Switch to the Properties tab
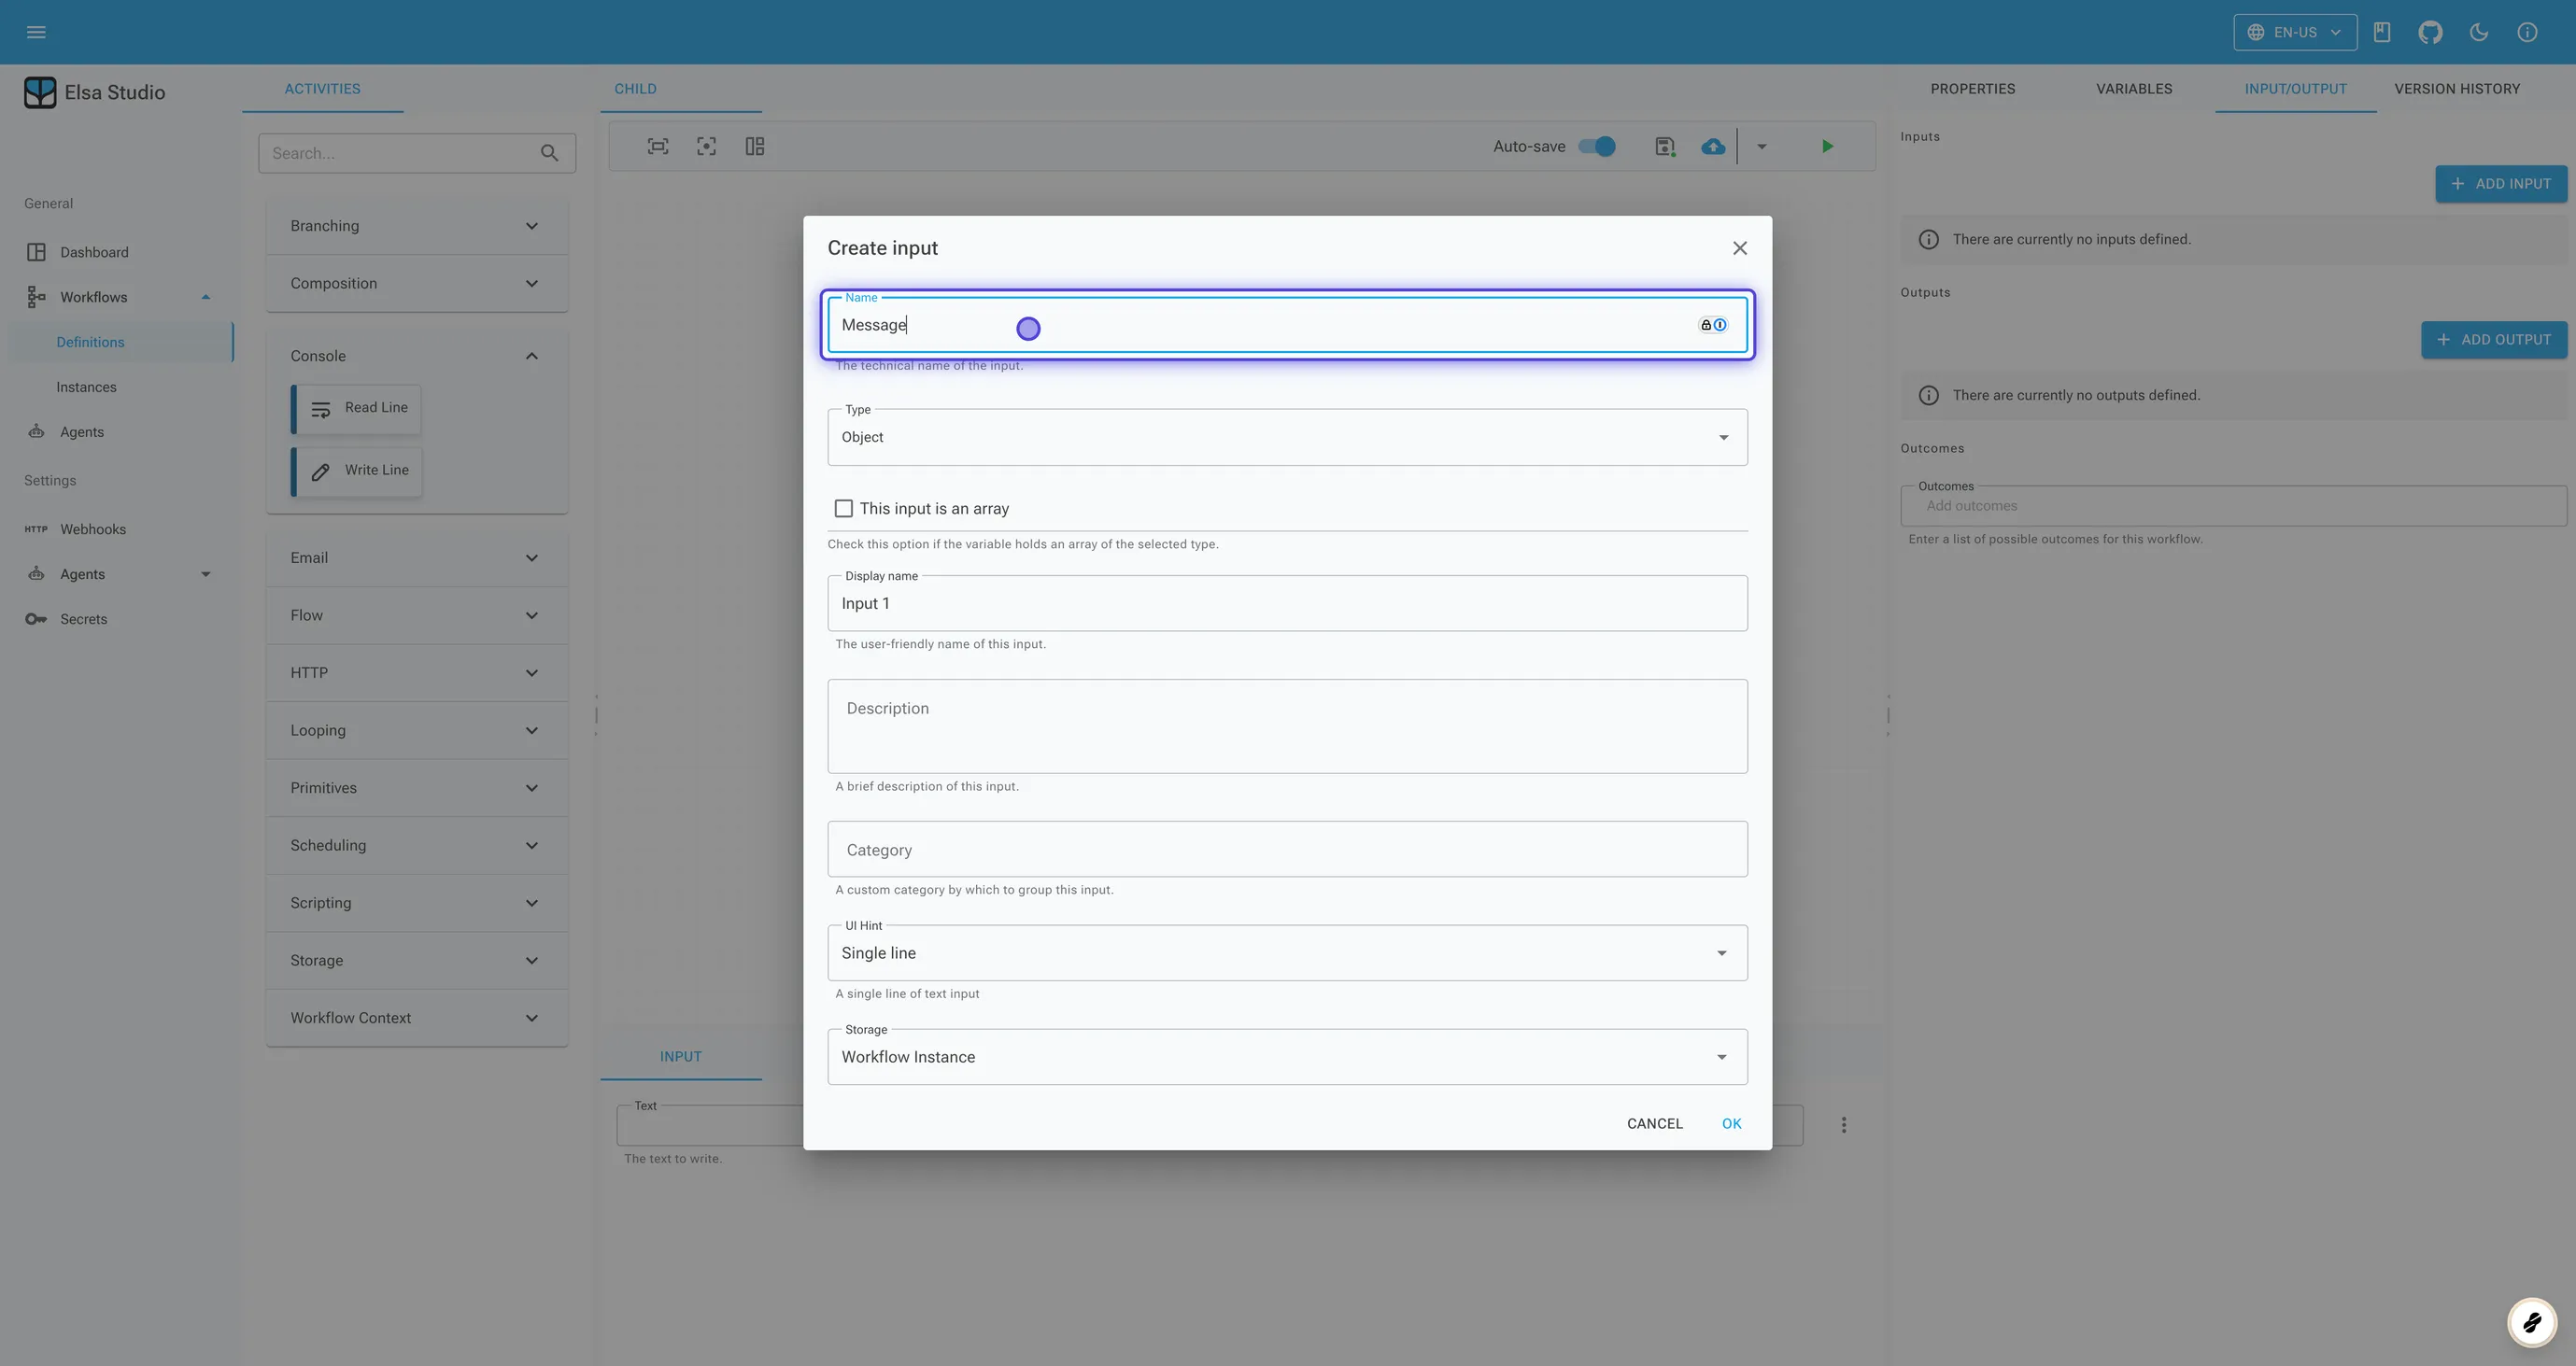This screenshot has width=2576, height=1366. (x=1972, y=89)
